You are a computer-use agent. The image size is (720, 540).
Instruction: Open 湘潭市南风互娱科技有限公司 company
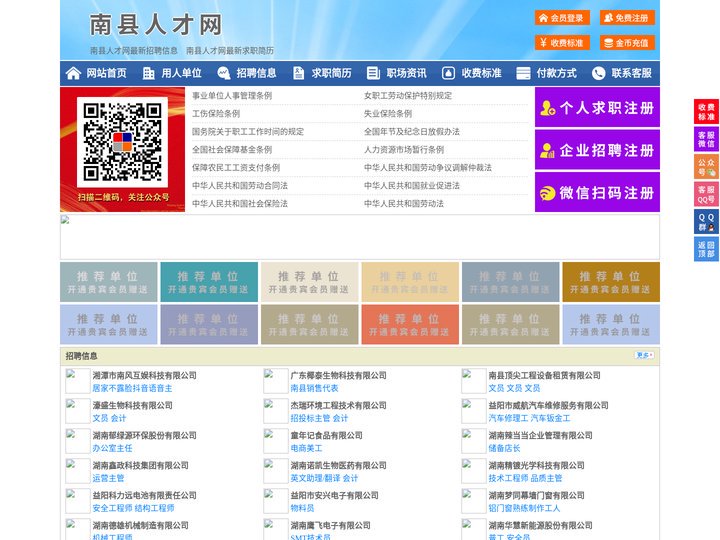coord(145,375)
